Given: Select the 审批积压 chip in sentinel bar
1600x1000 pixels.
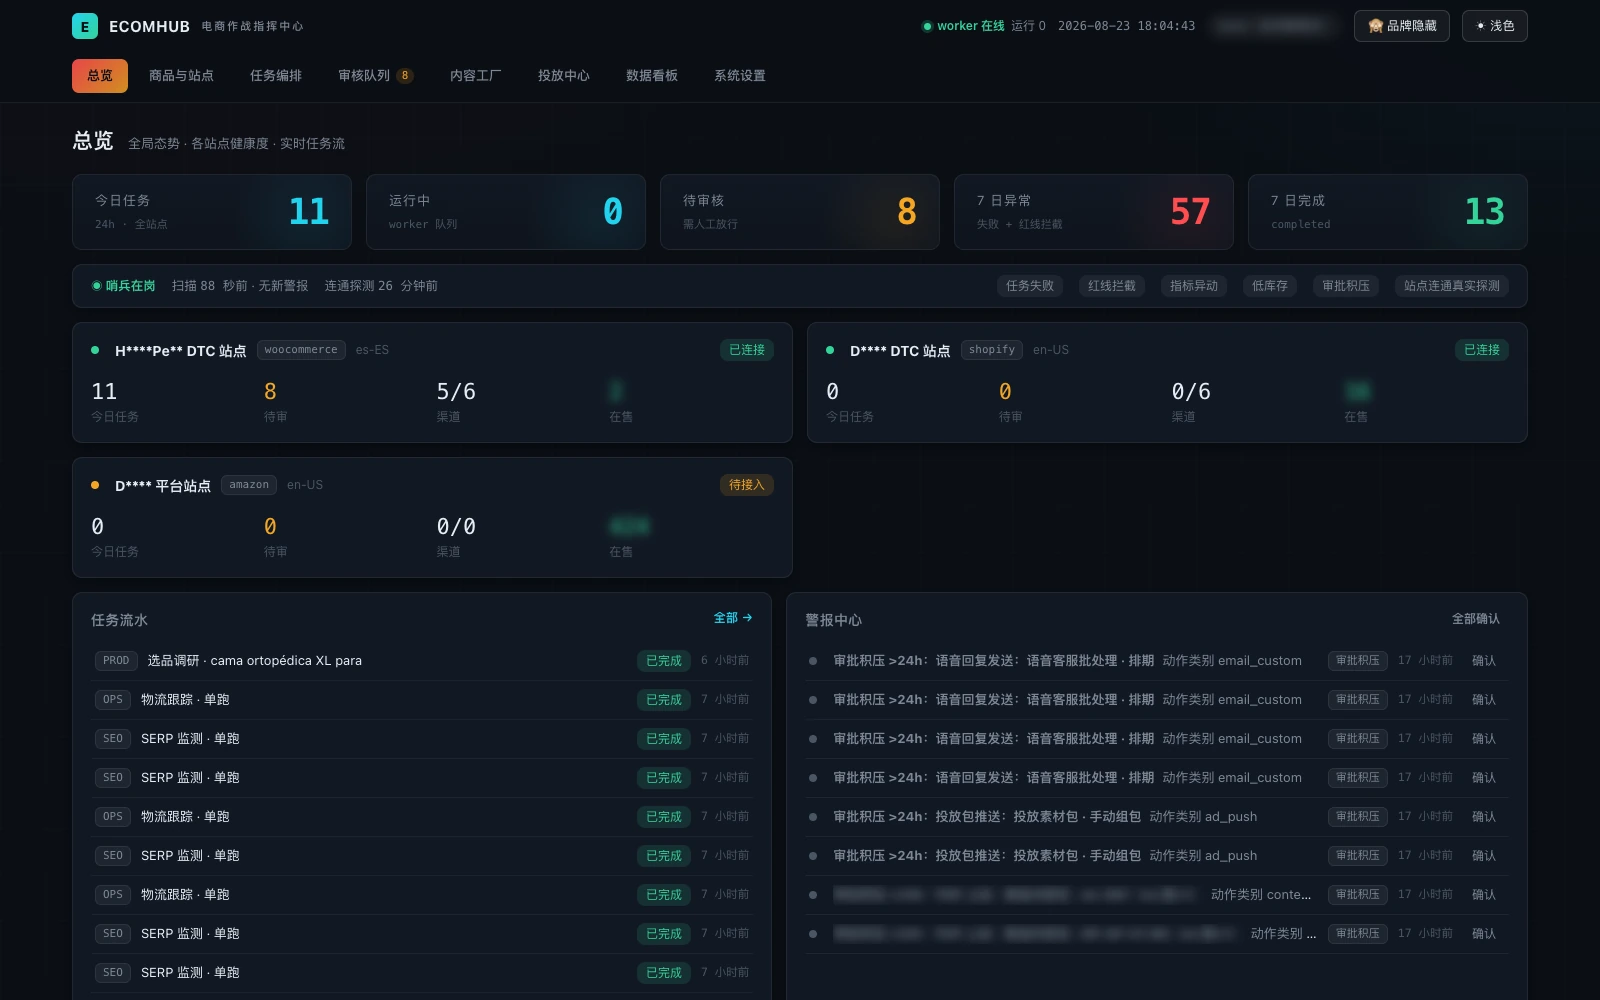Looking at the screenshot, I should tap(1346, 286).
